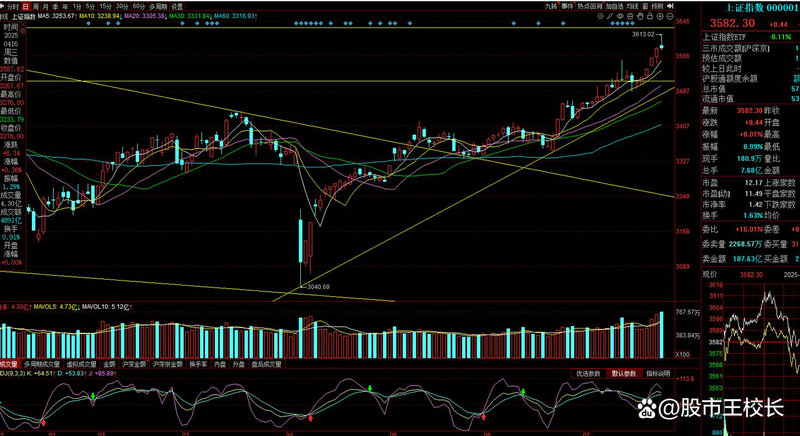Open the 设置 settings menu
This screenshot has width=800, height=436.
pyautogui.click(x=177, y=6)
